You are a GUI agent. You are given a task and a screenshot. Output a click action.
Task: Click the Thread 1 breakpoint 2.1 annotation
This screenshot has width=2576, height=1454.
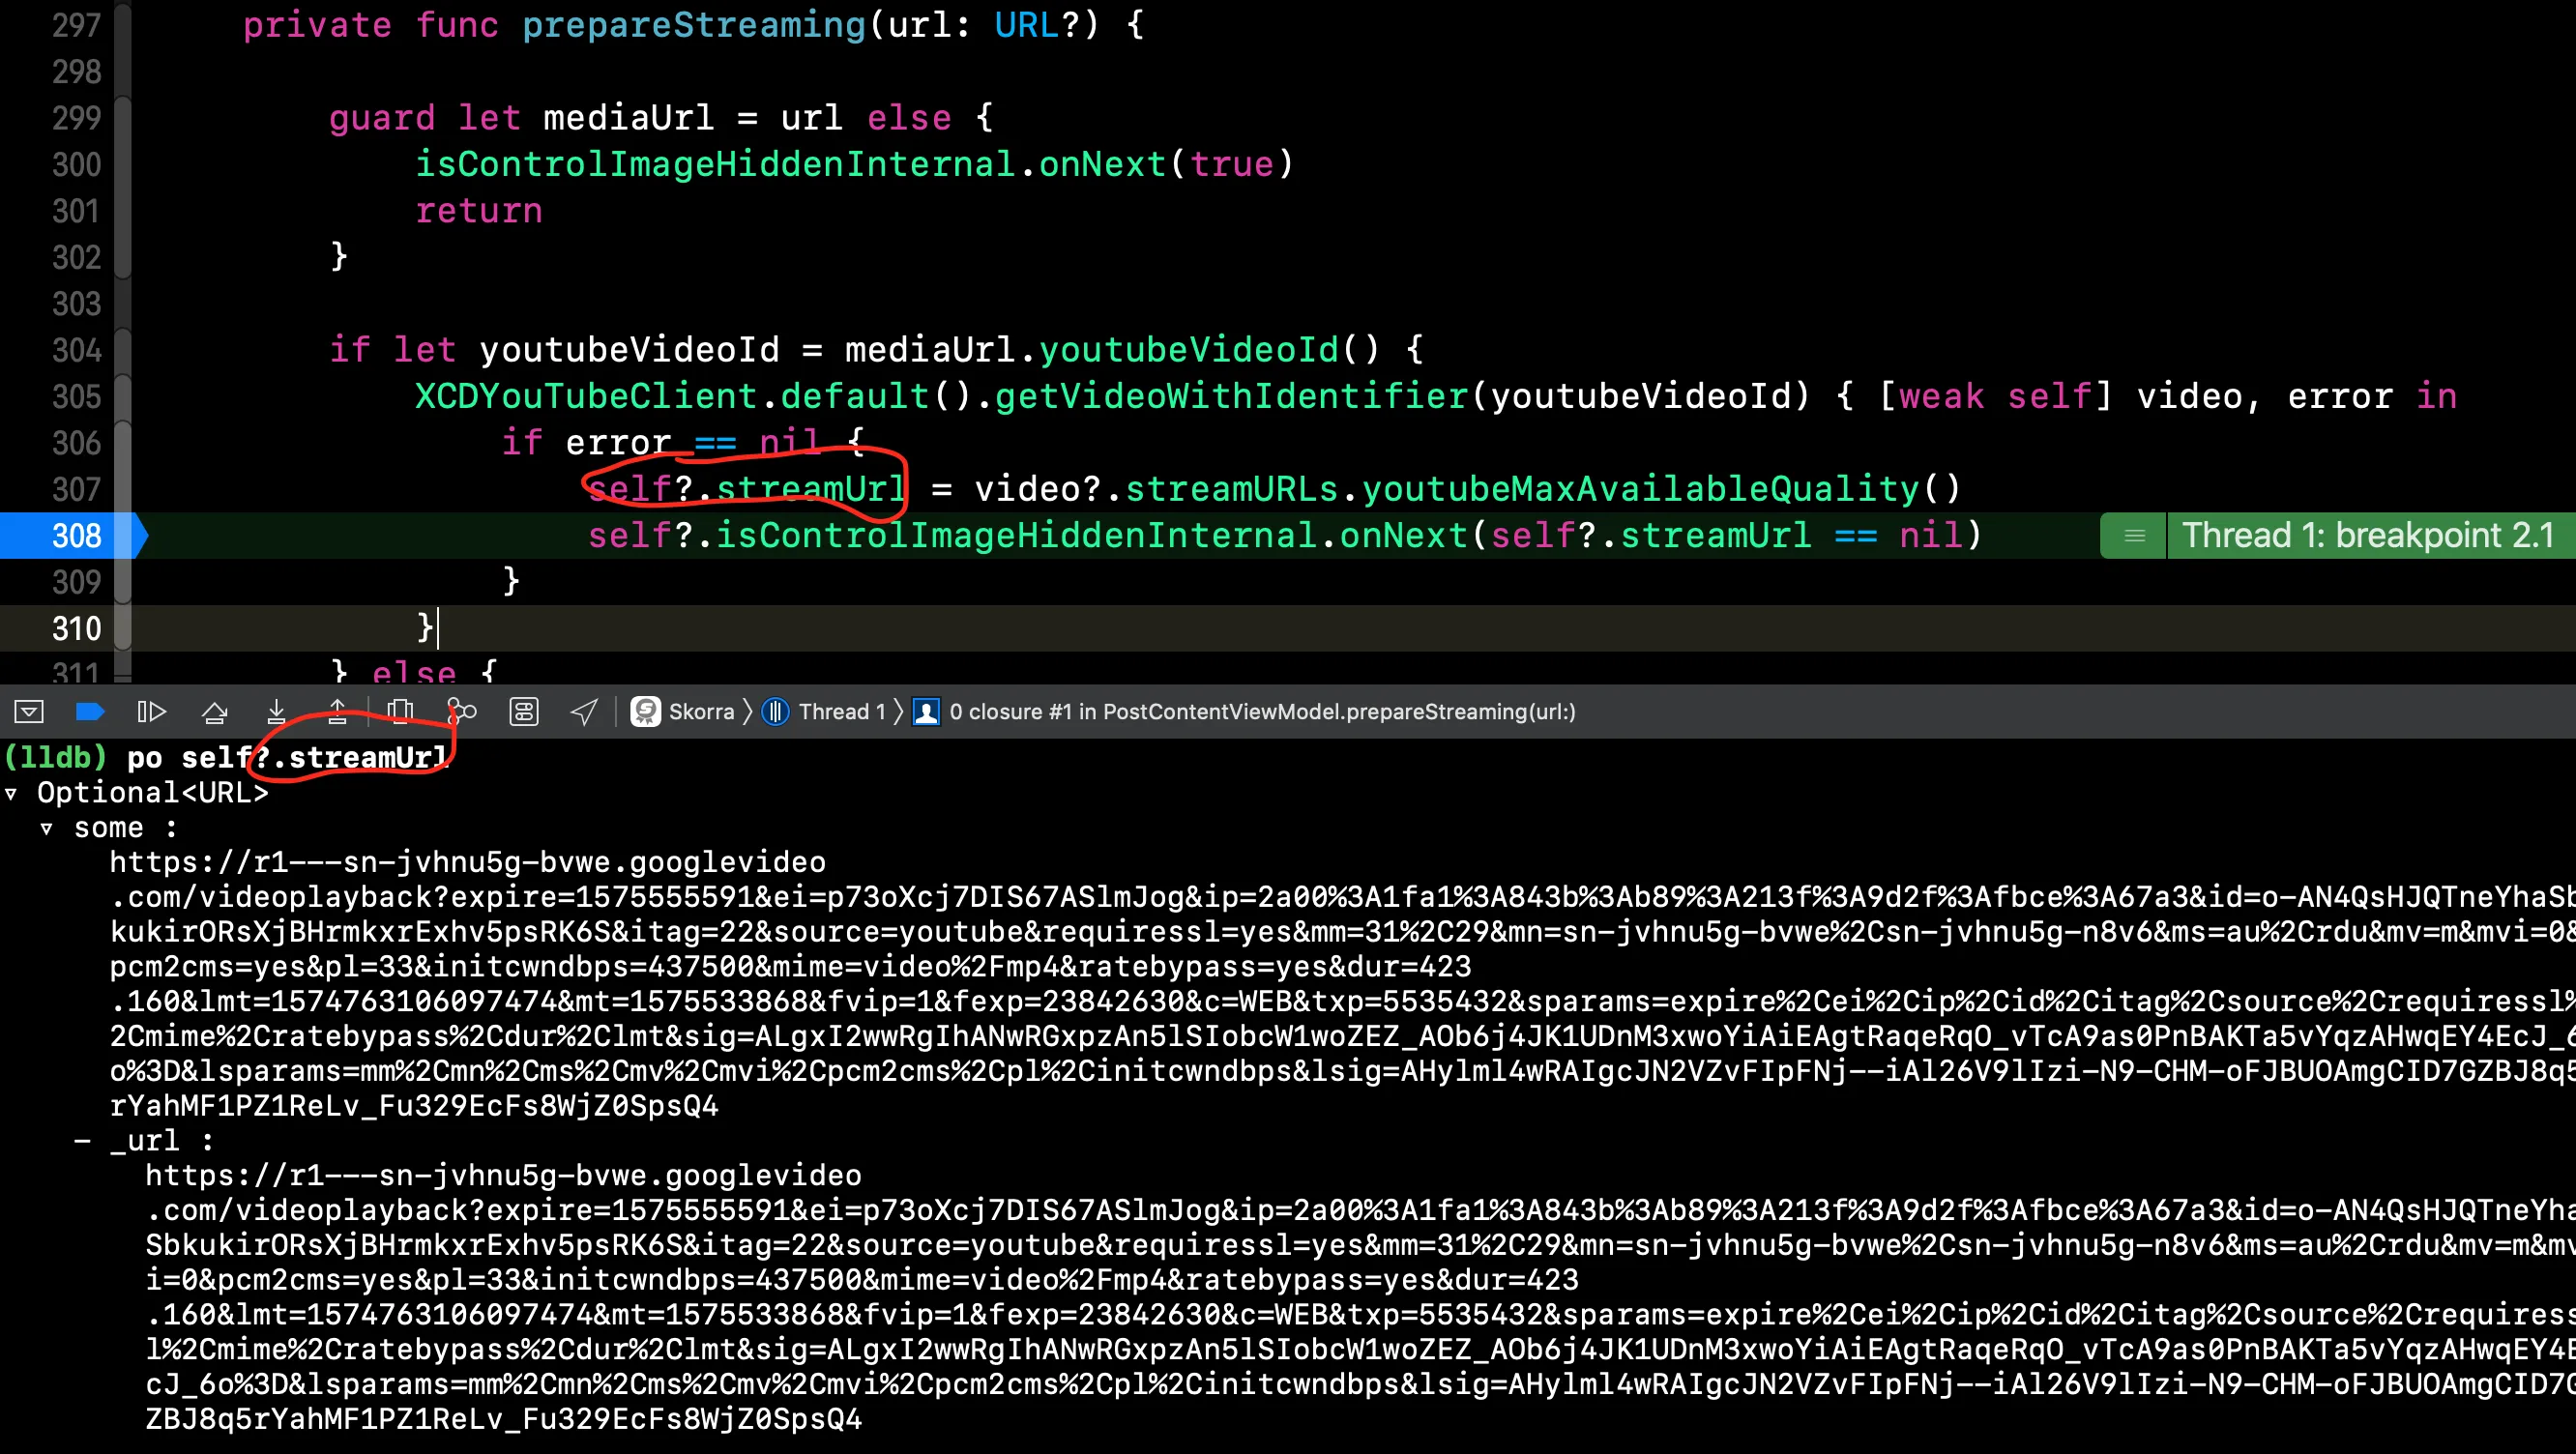(x=2366, y=536)
